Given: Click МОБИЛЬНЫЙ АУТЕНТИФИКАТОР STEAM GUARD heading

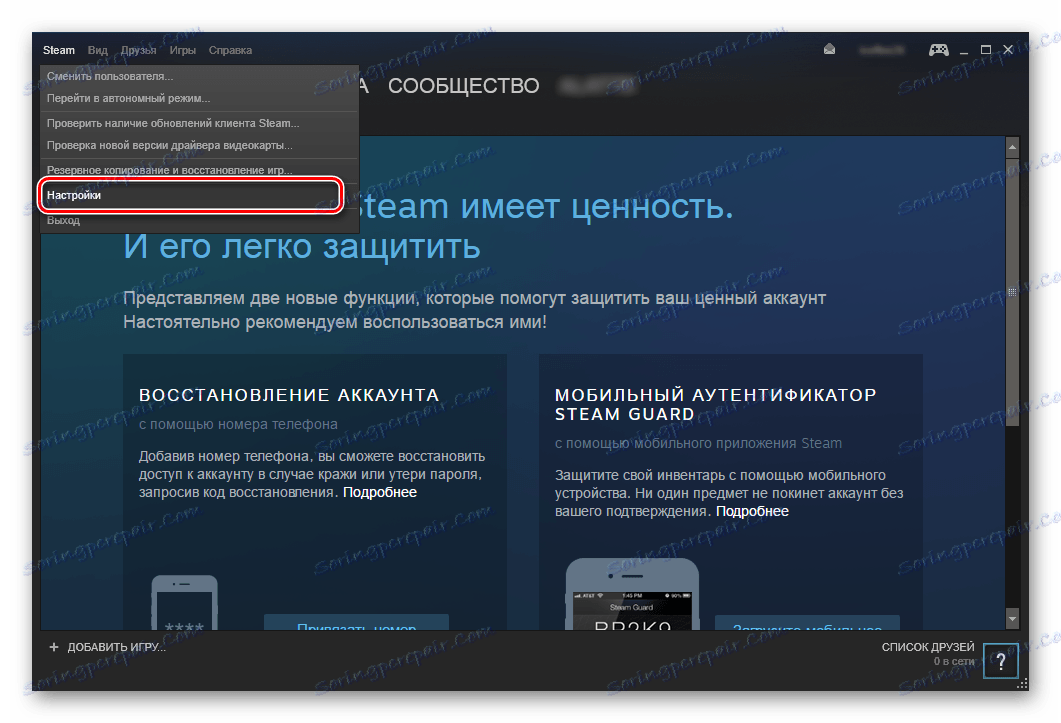Looking at the screenshot, I should point(715,404).
